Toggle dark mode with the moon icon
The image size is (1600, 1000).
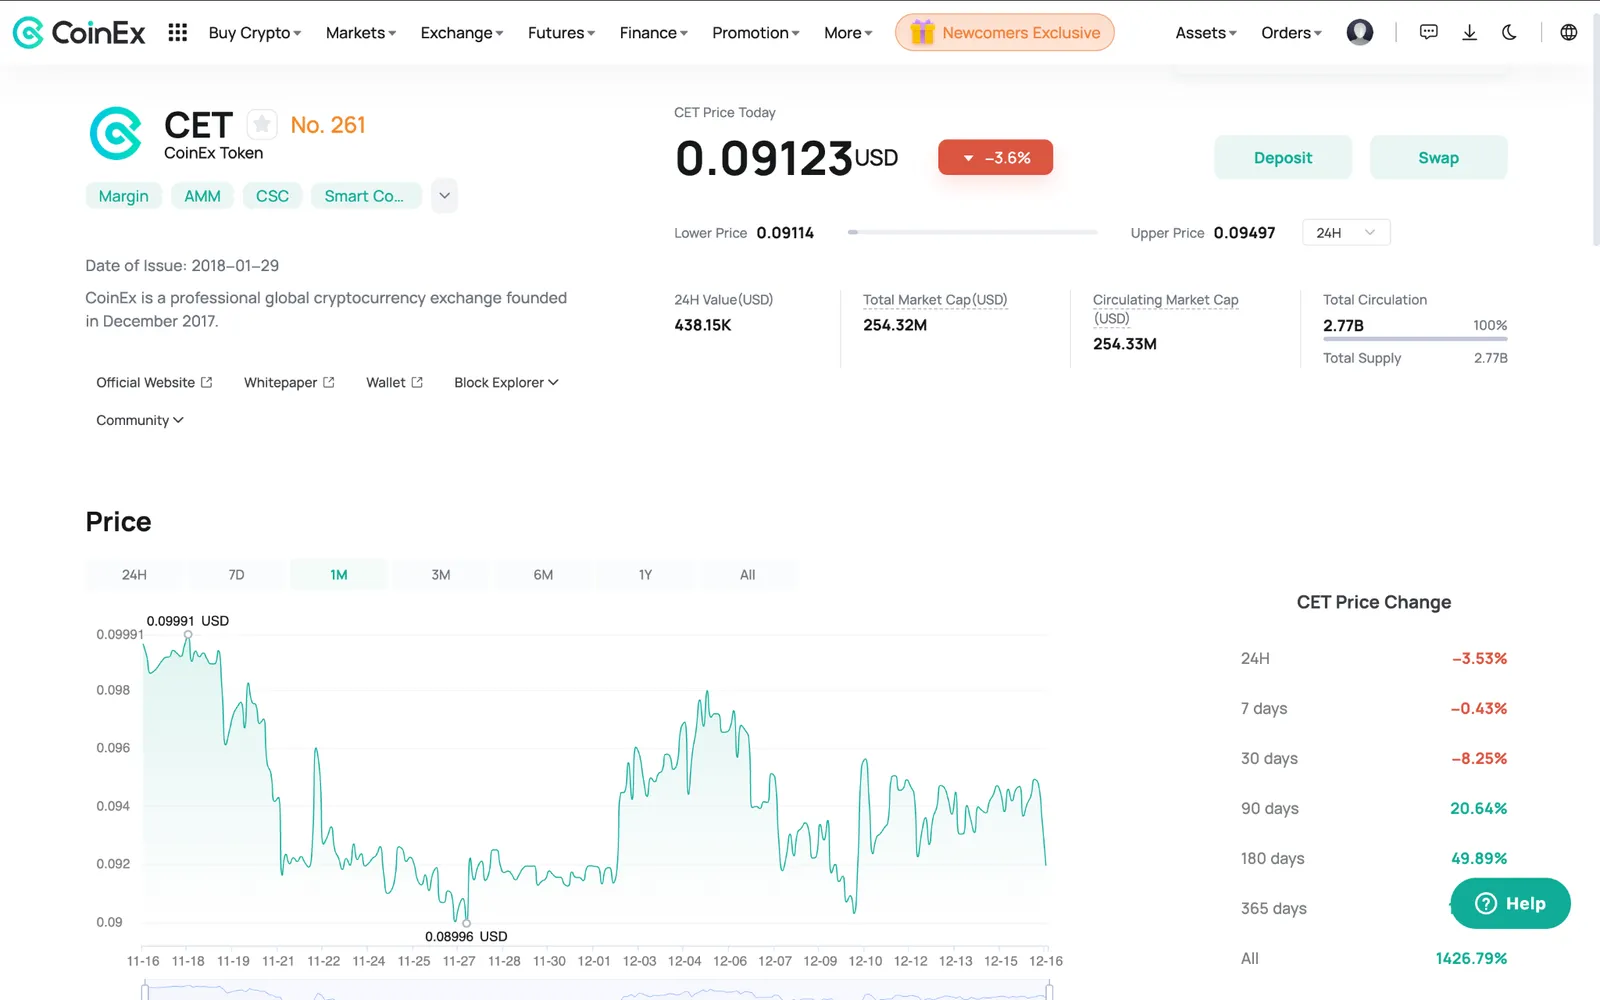(1509, 33)
